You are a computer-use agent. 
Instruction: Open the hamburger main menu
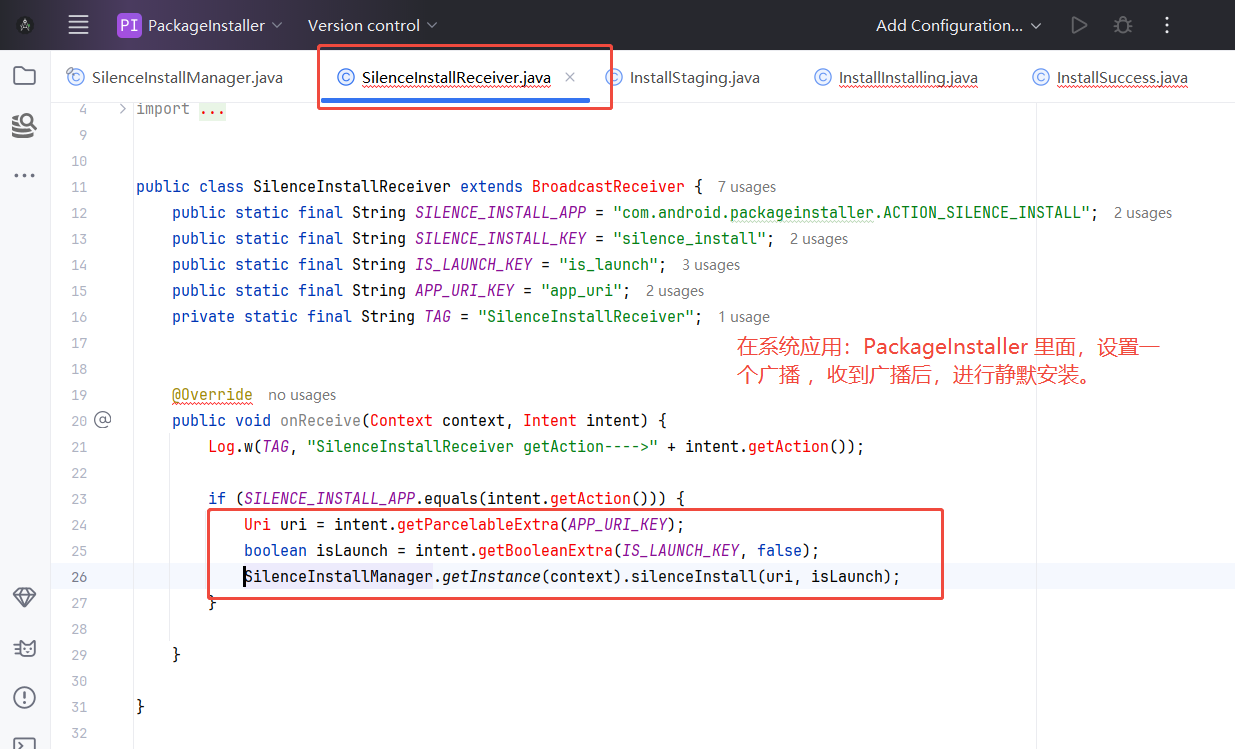coord(78,25)
